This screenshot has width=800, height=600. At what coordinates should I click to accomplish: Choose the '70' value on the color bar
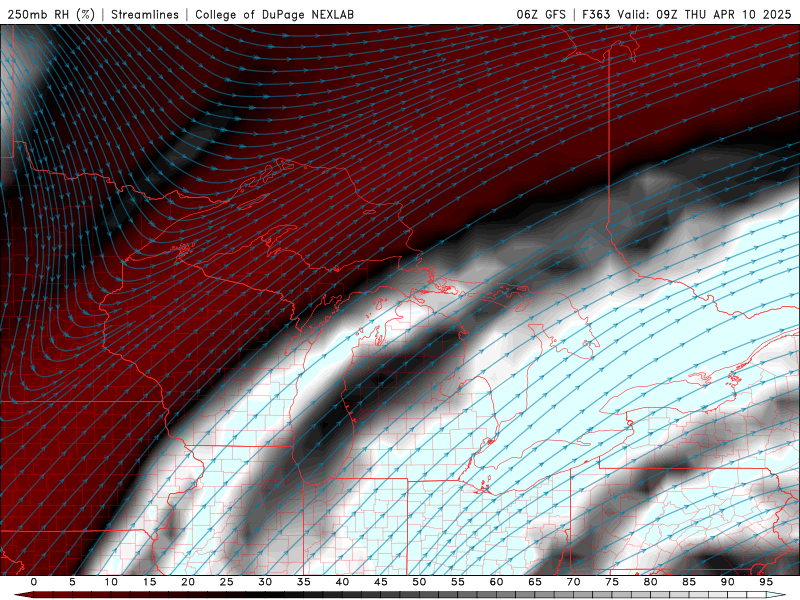pyautogui.click(x=573, y=582)
